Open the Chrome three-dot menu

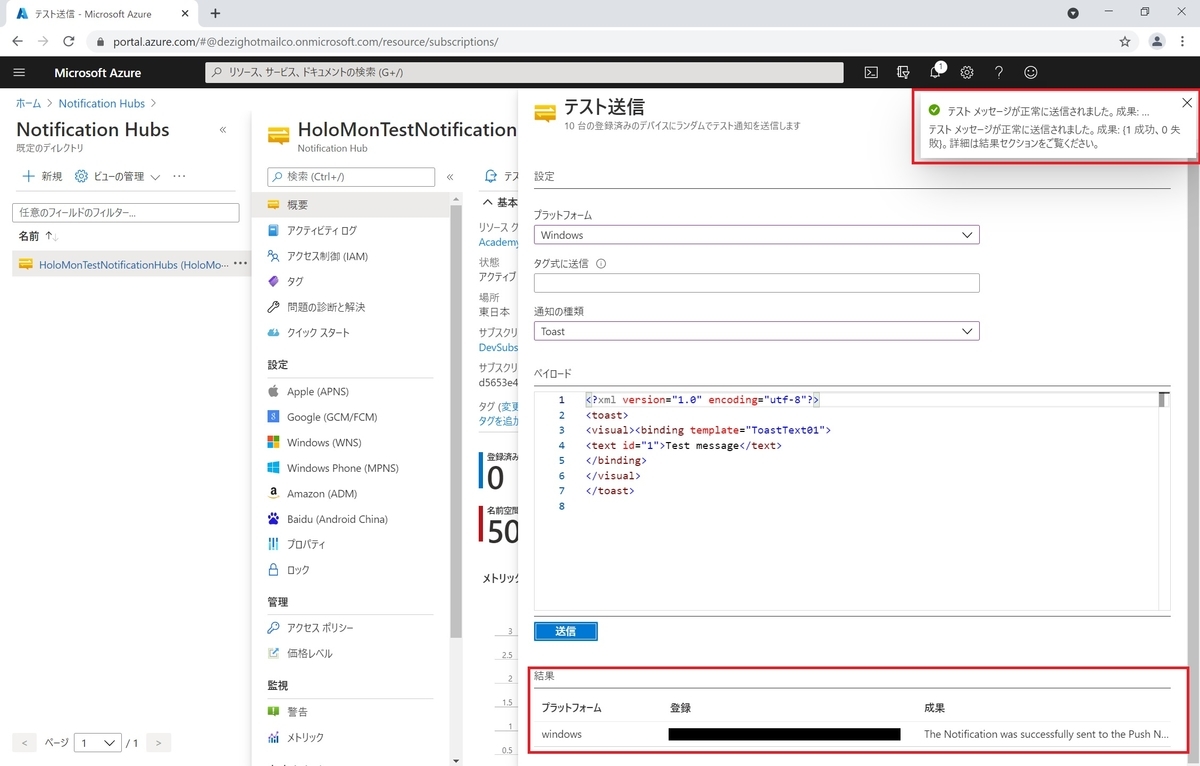point(1183,42)
